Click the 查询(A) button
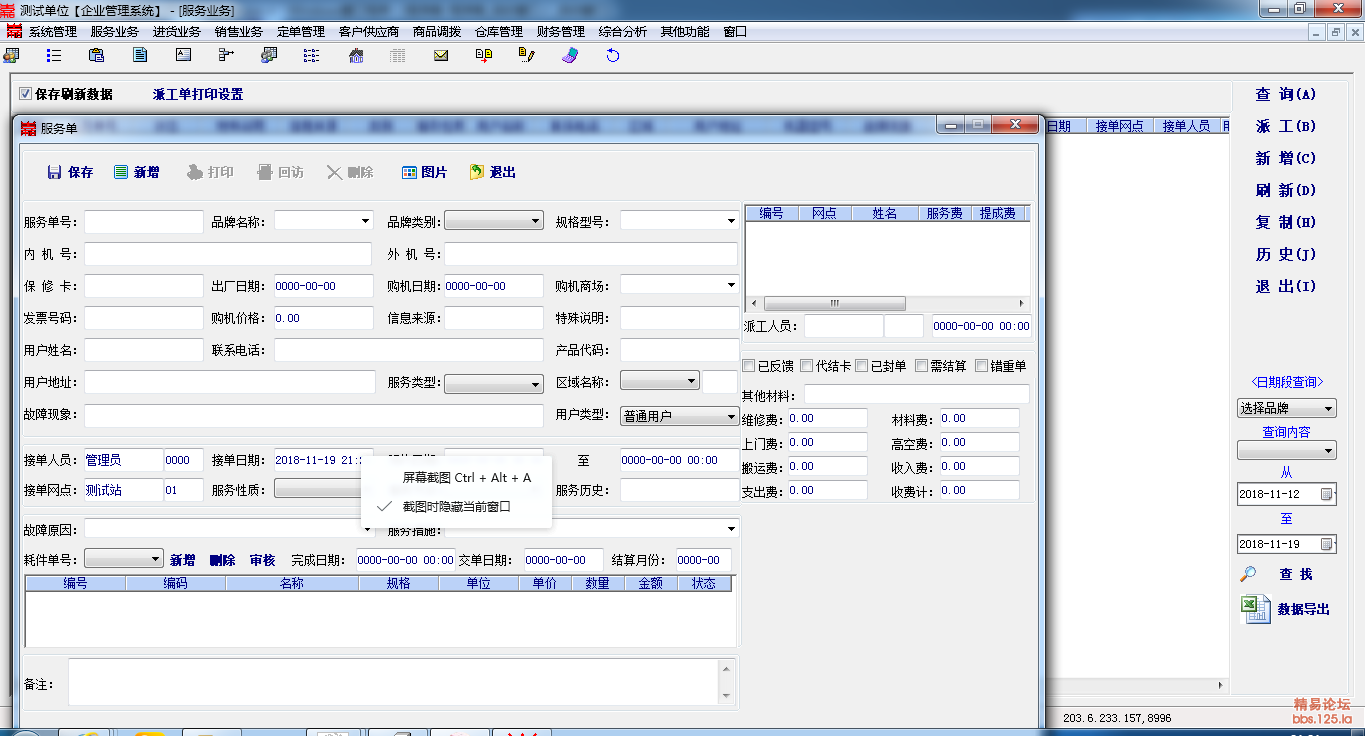This screenshot has height=736, width=1365. pos(1286,94)
